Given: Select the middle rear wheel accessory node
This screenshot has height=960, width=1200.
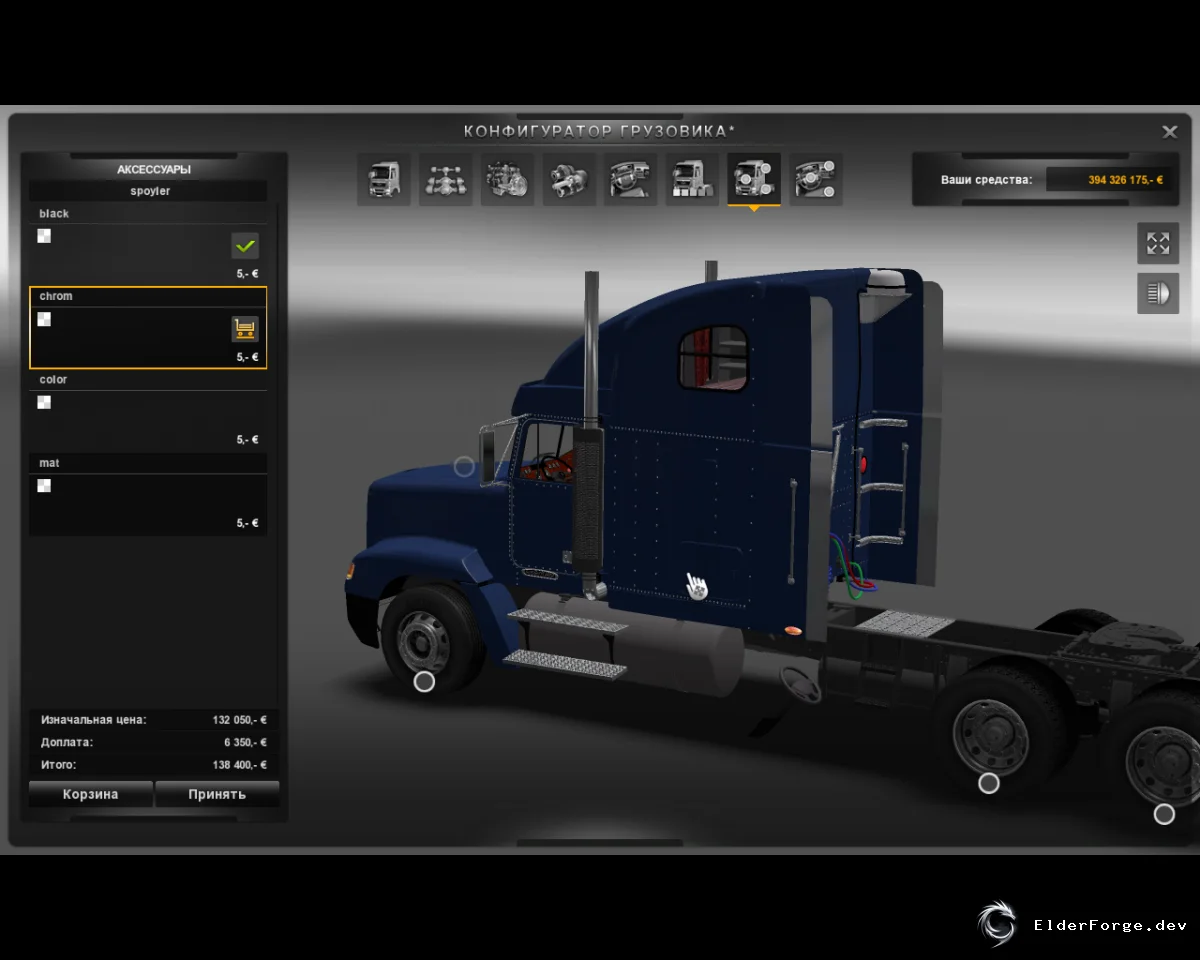Looking at the screenshot, I should pyautogui.click(x=989, y=783).
